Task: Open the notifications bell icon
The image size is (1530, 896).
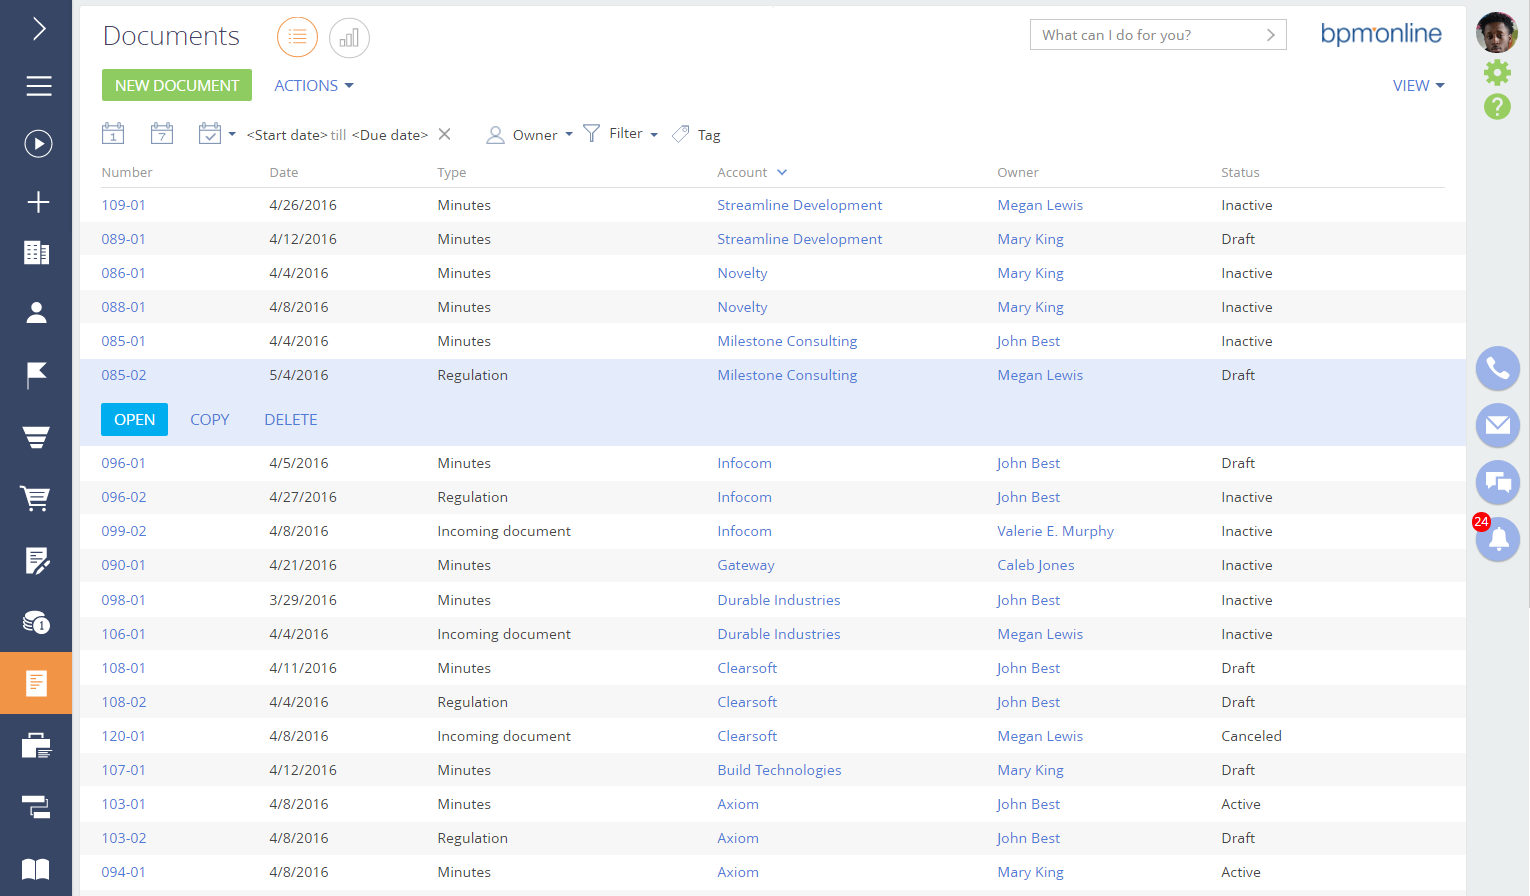Action: click(1498, 540)
